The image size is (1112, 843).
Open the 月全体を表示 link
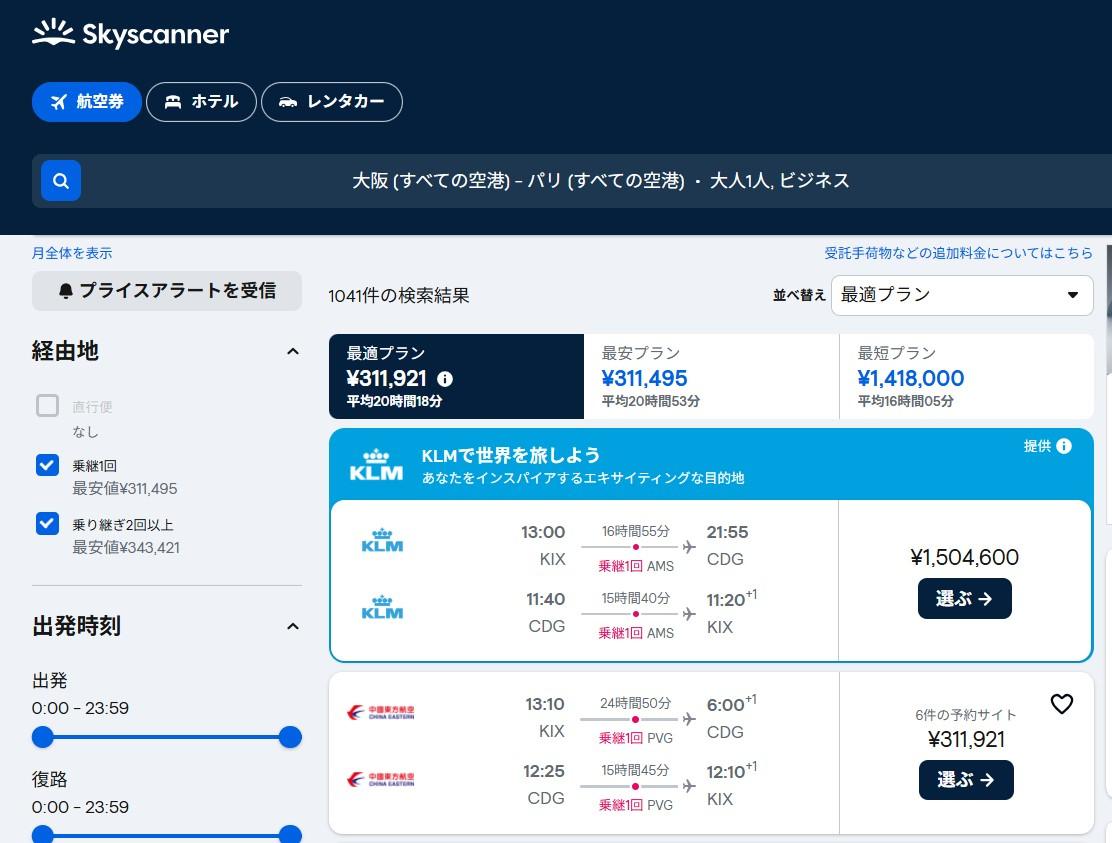pyautogui.click(x=72, y=253)
